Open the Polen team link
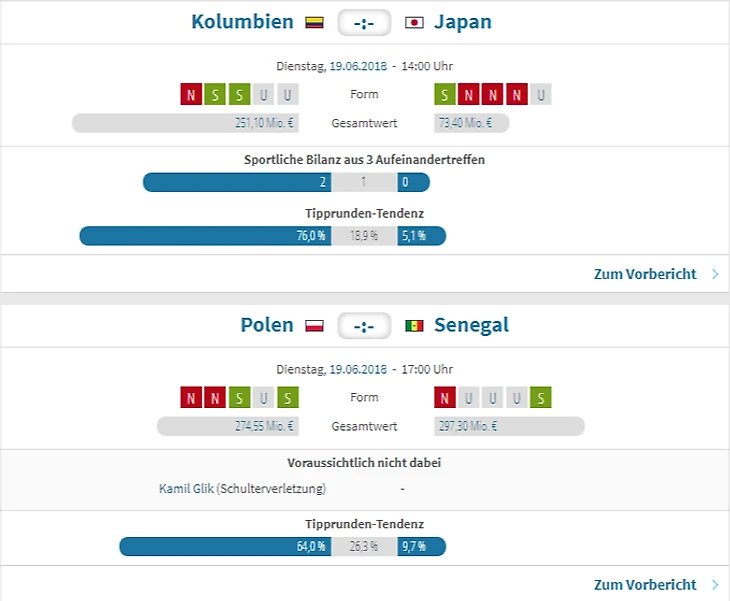The width and height of the screenshot is (730, 601). (267, 325)
